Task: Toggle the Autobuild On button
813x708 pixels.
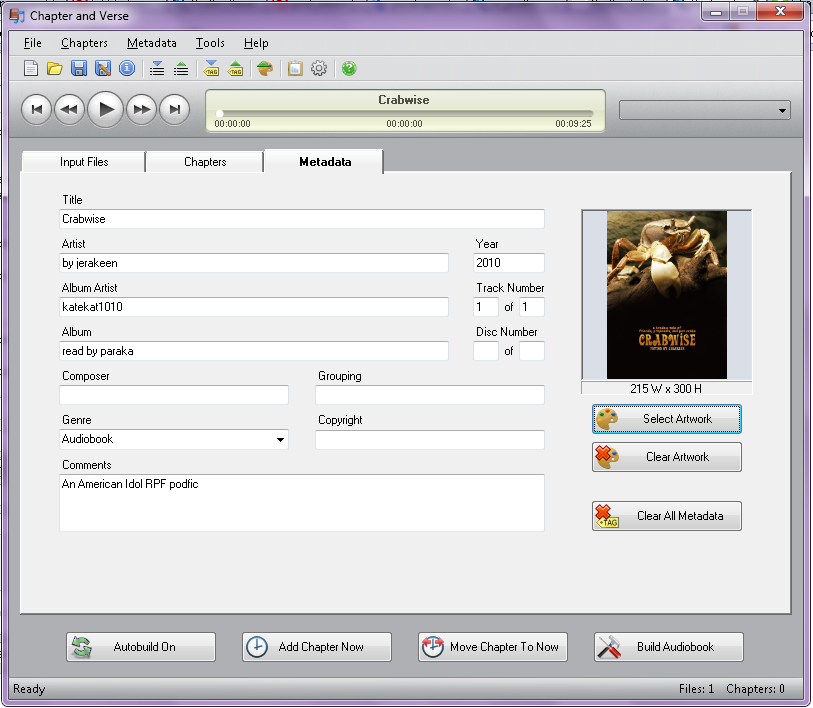Action: tap(141, 647)
